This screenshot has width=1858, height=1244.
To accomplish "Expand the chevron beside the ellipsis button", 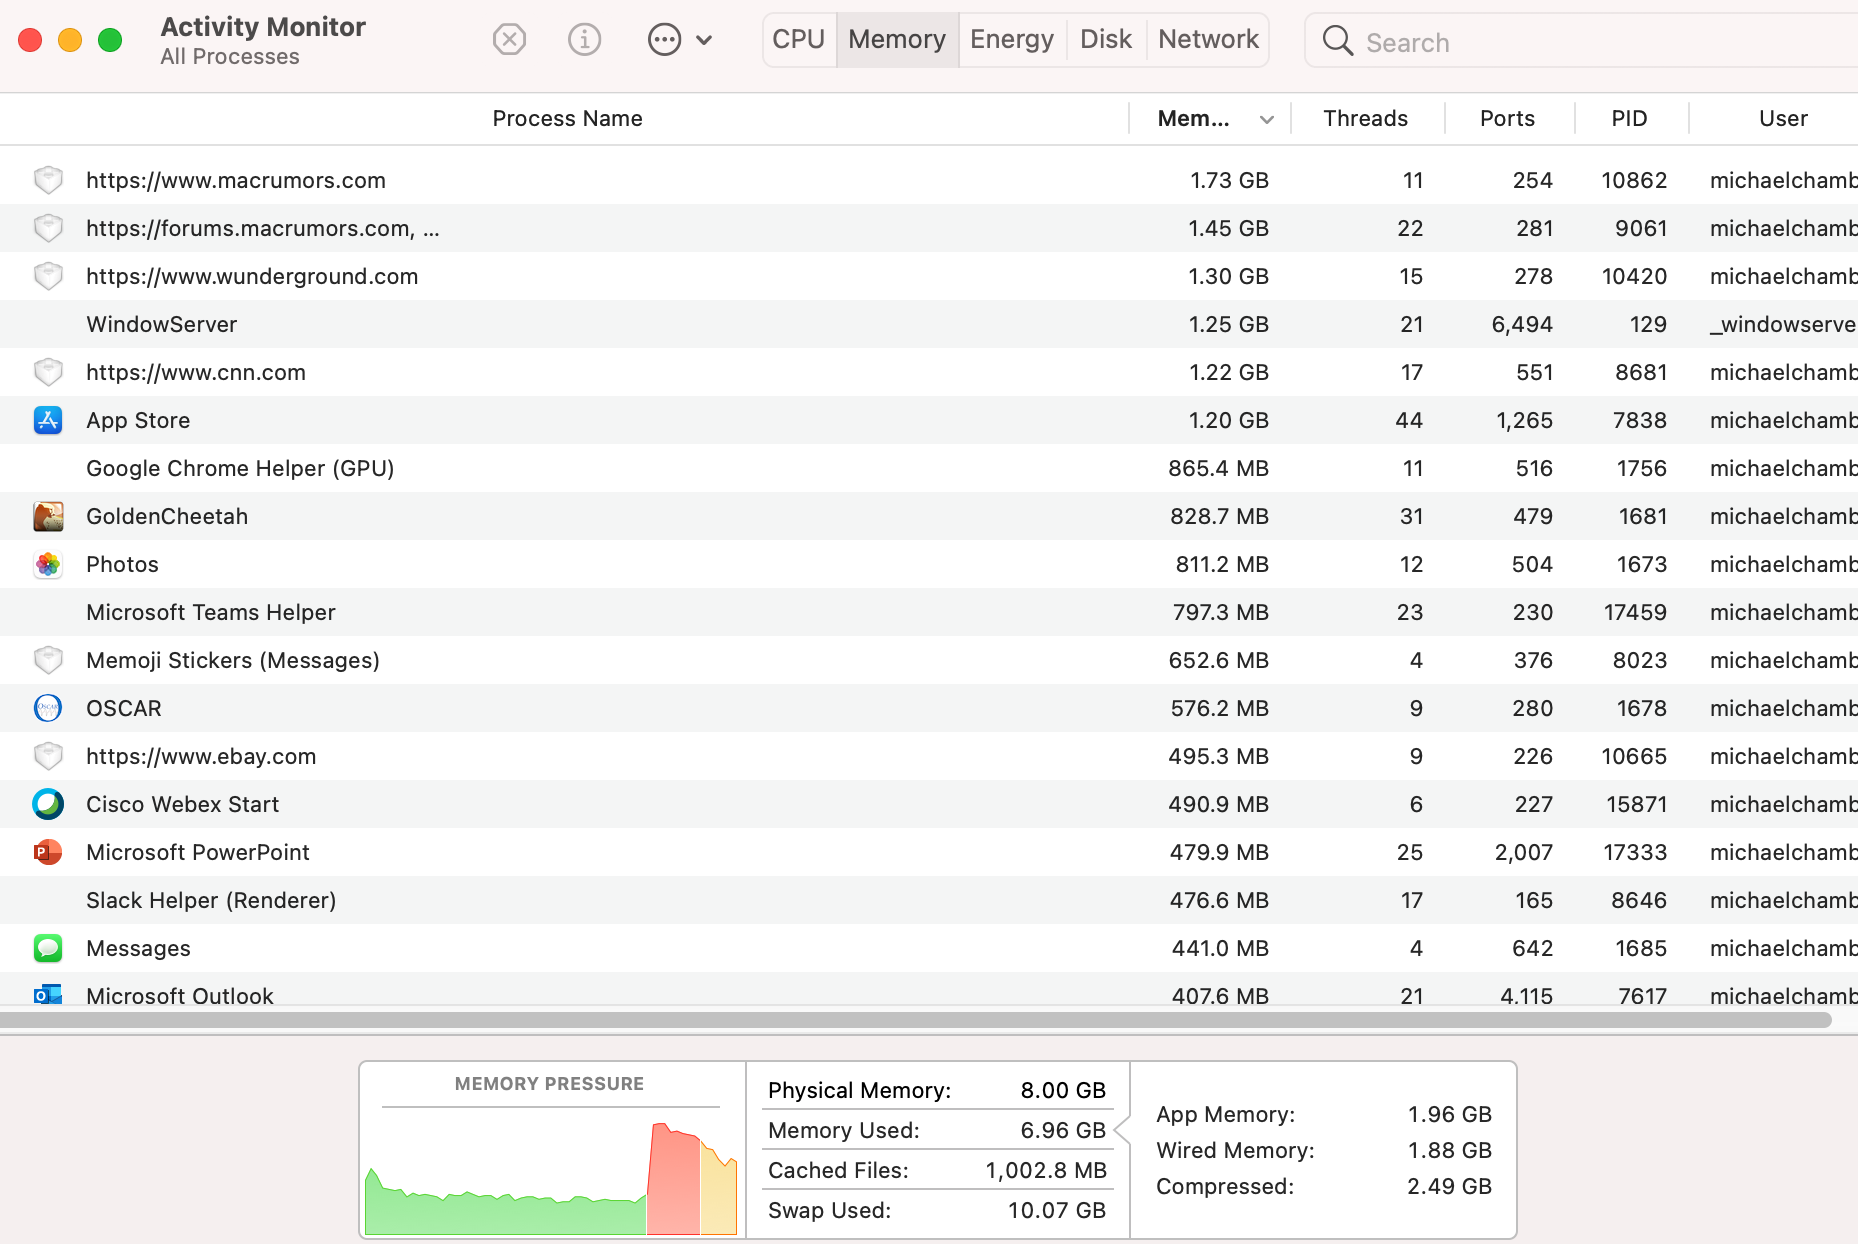I will (704, 41).
